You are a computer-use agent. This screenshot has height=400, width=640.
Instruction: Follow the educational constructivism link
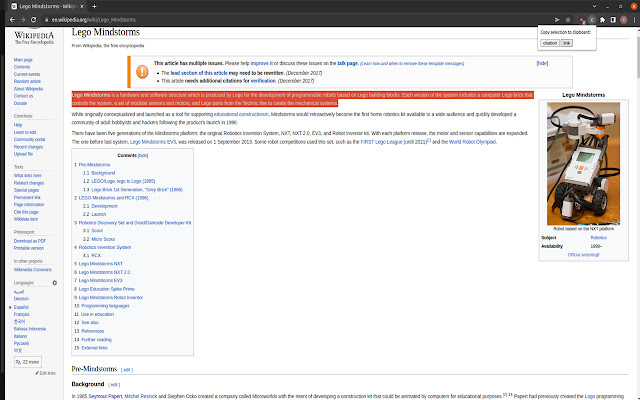coord(241,114)
